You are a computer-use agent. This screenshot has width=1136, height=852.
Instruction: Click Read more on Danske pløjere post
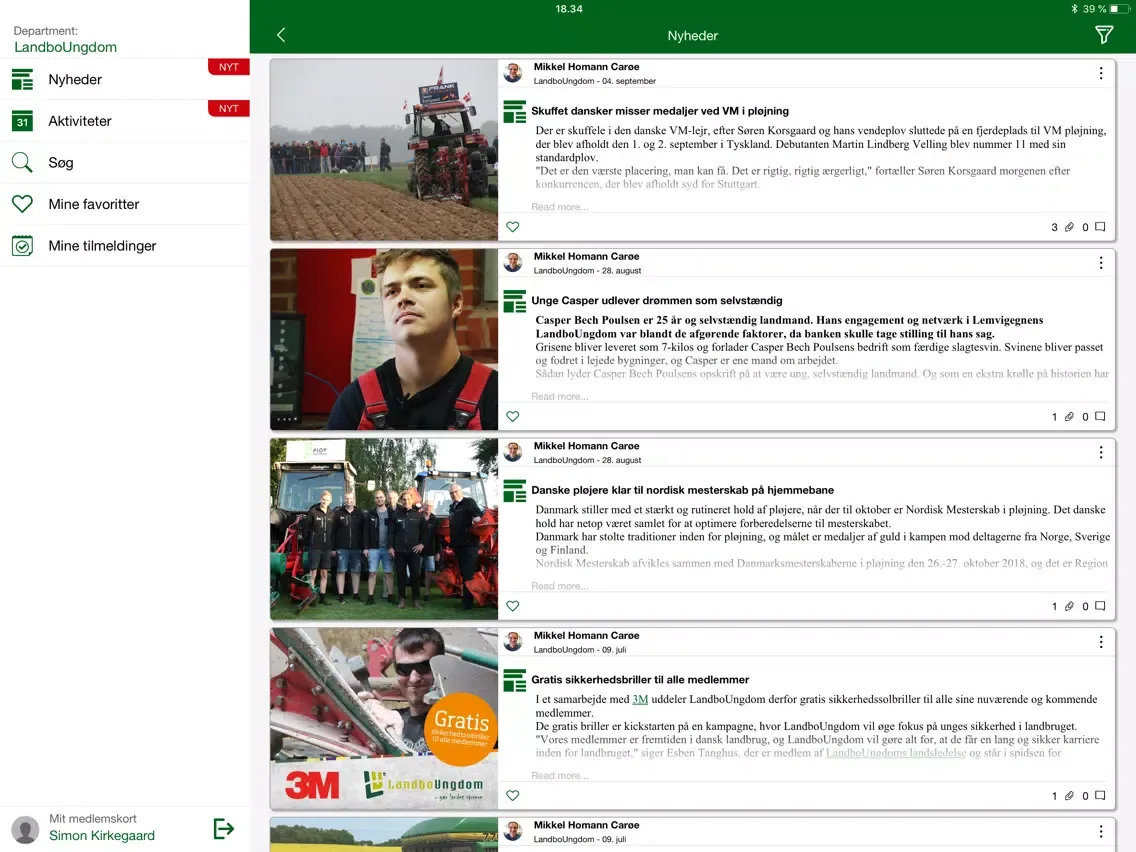[559, 586]
